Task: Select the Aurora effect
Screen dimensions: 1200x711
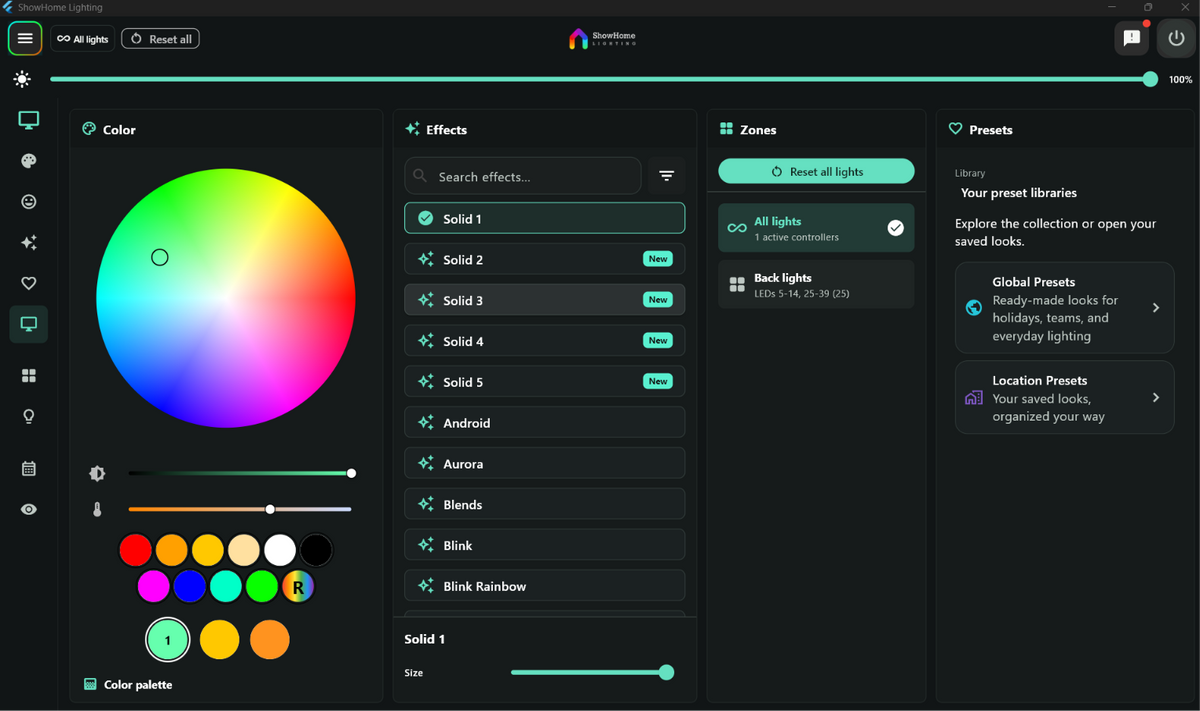Action: click(x=545, y=464)
